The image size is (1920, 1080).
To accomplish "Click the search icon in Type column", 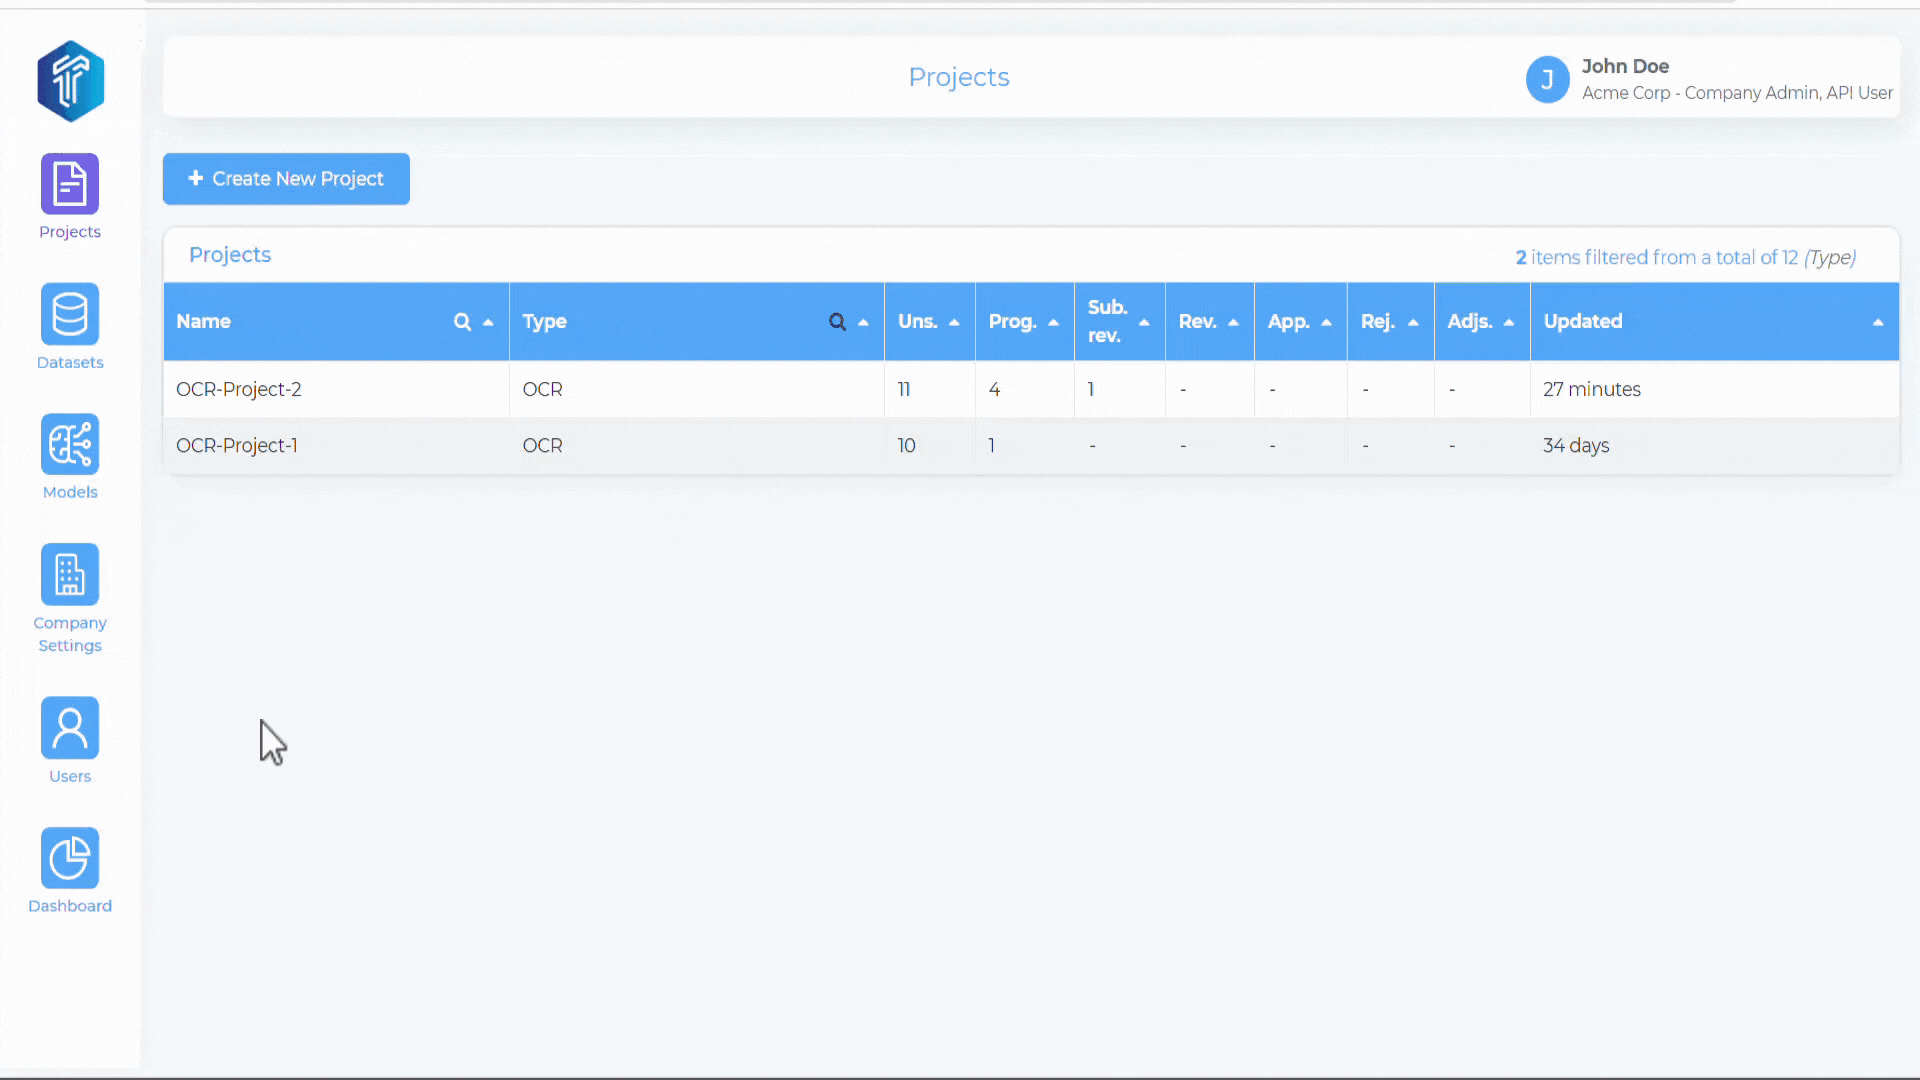I will [837, 322].
